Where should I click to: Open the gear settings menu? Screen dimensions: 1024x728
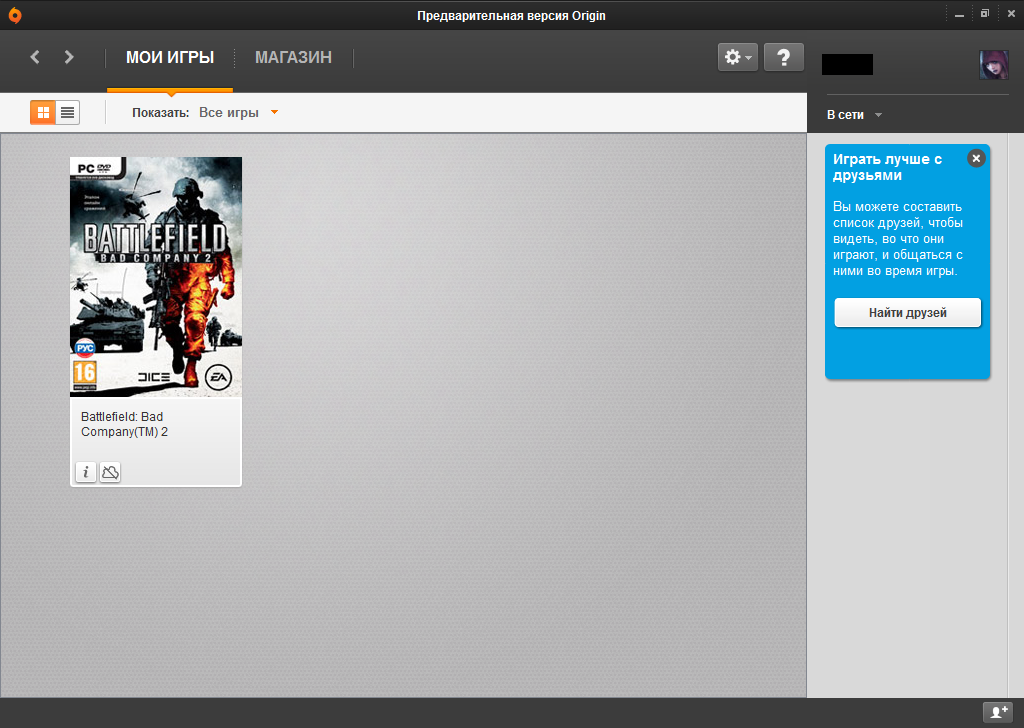[738, 57]
